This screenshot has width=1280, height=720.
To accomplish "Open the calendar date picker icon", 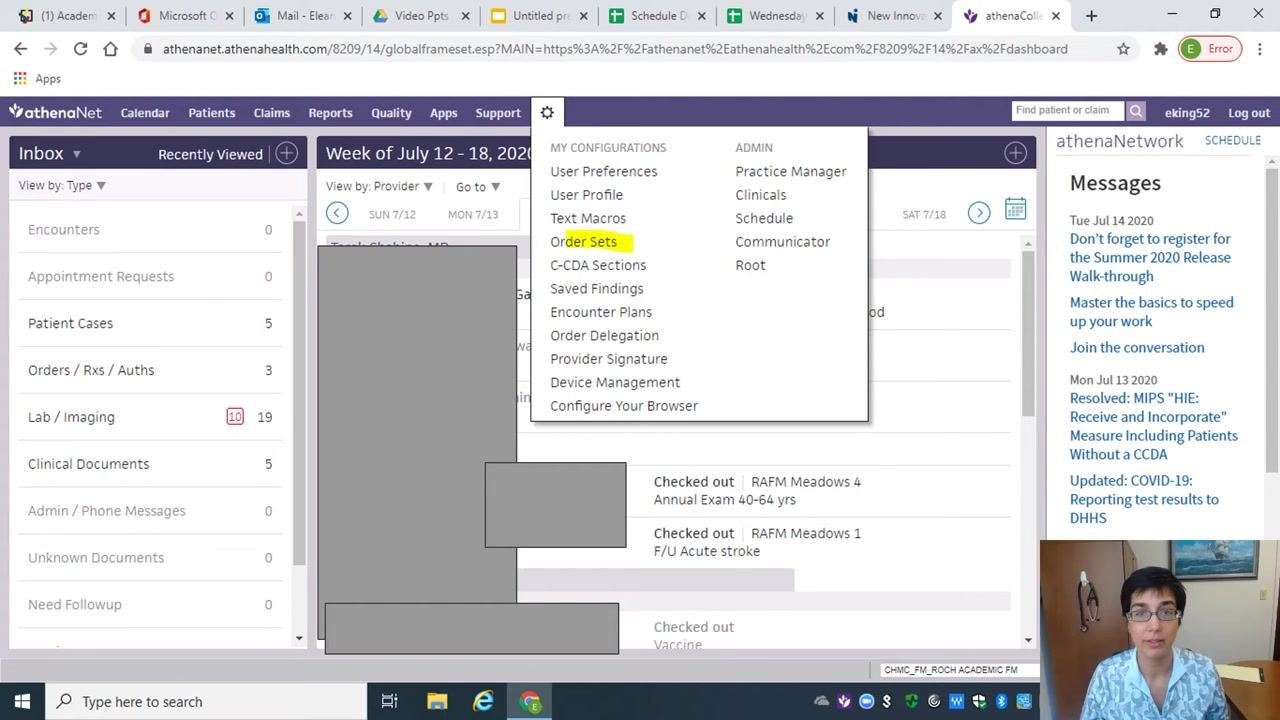I will click(x=1015, y=209).
